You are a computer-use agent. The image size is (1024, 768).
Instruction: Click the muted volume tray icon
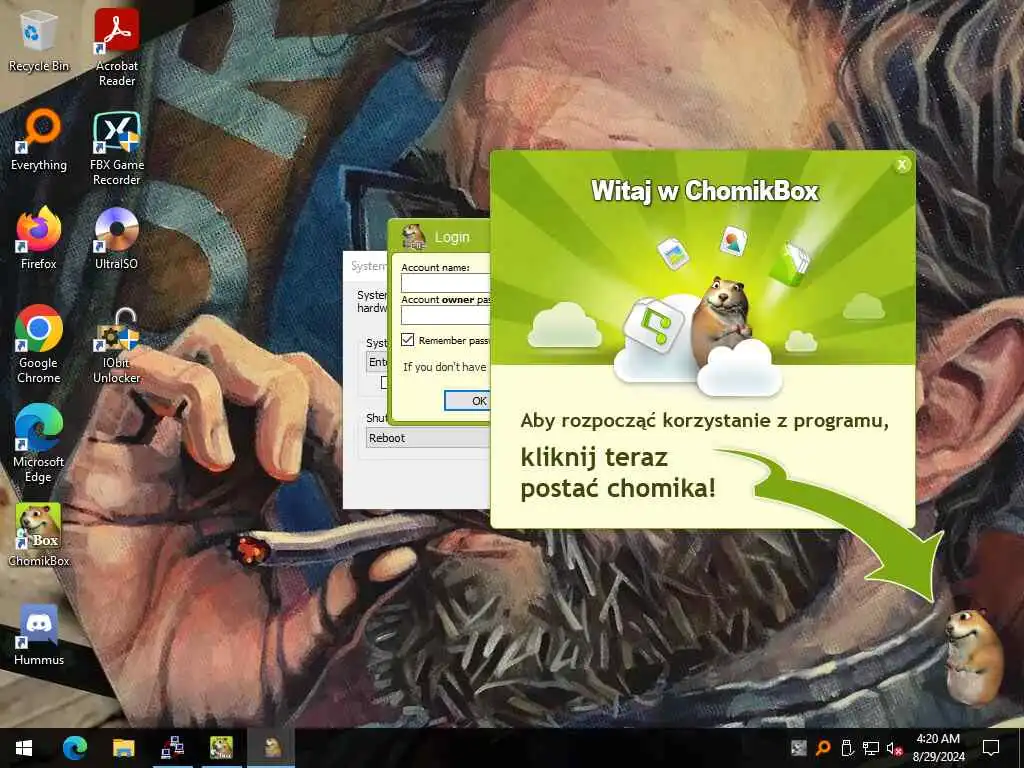(894, 748)
